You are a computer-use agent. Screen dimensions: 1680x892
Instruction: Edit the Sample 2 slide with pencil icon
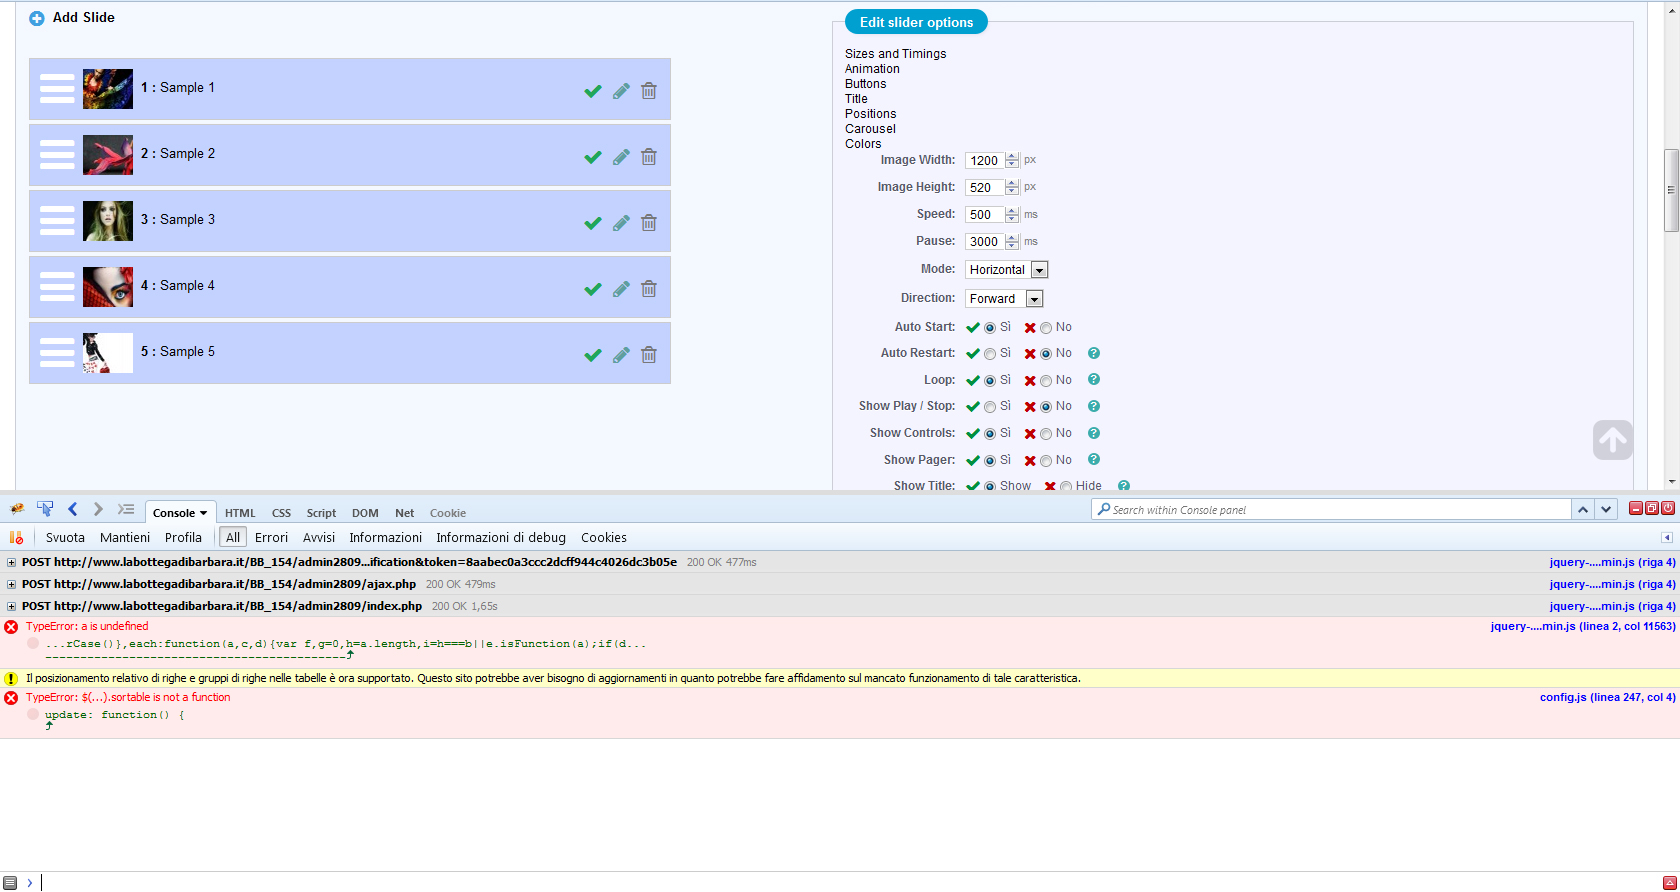pos(621,157)
